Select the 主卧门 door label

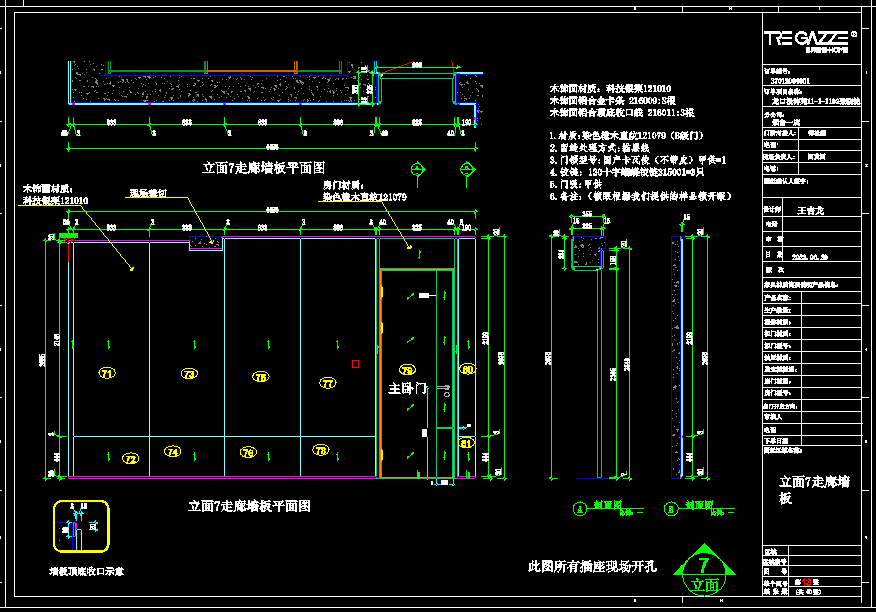(407, 388)
